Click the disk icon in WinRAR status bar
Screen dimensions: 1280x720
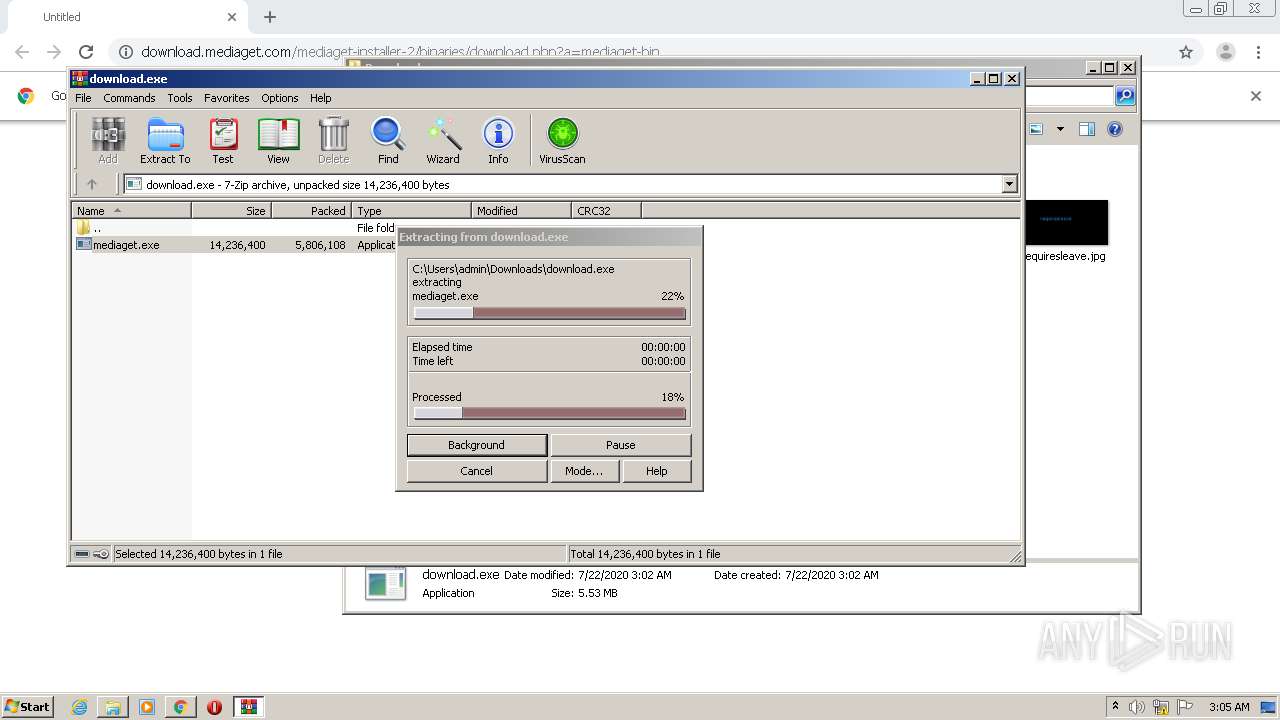pyautogui.click(x=82, y=554)
